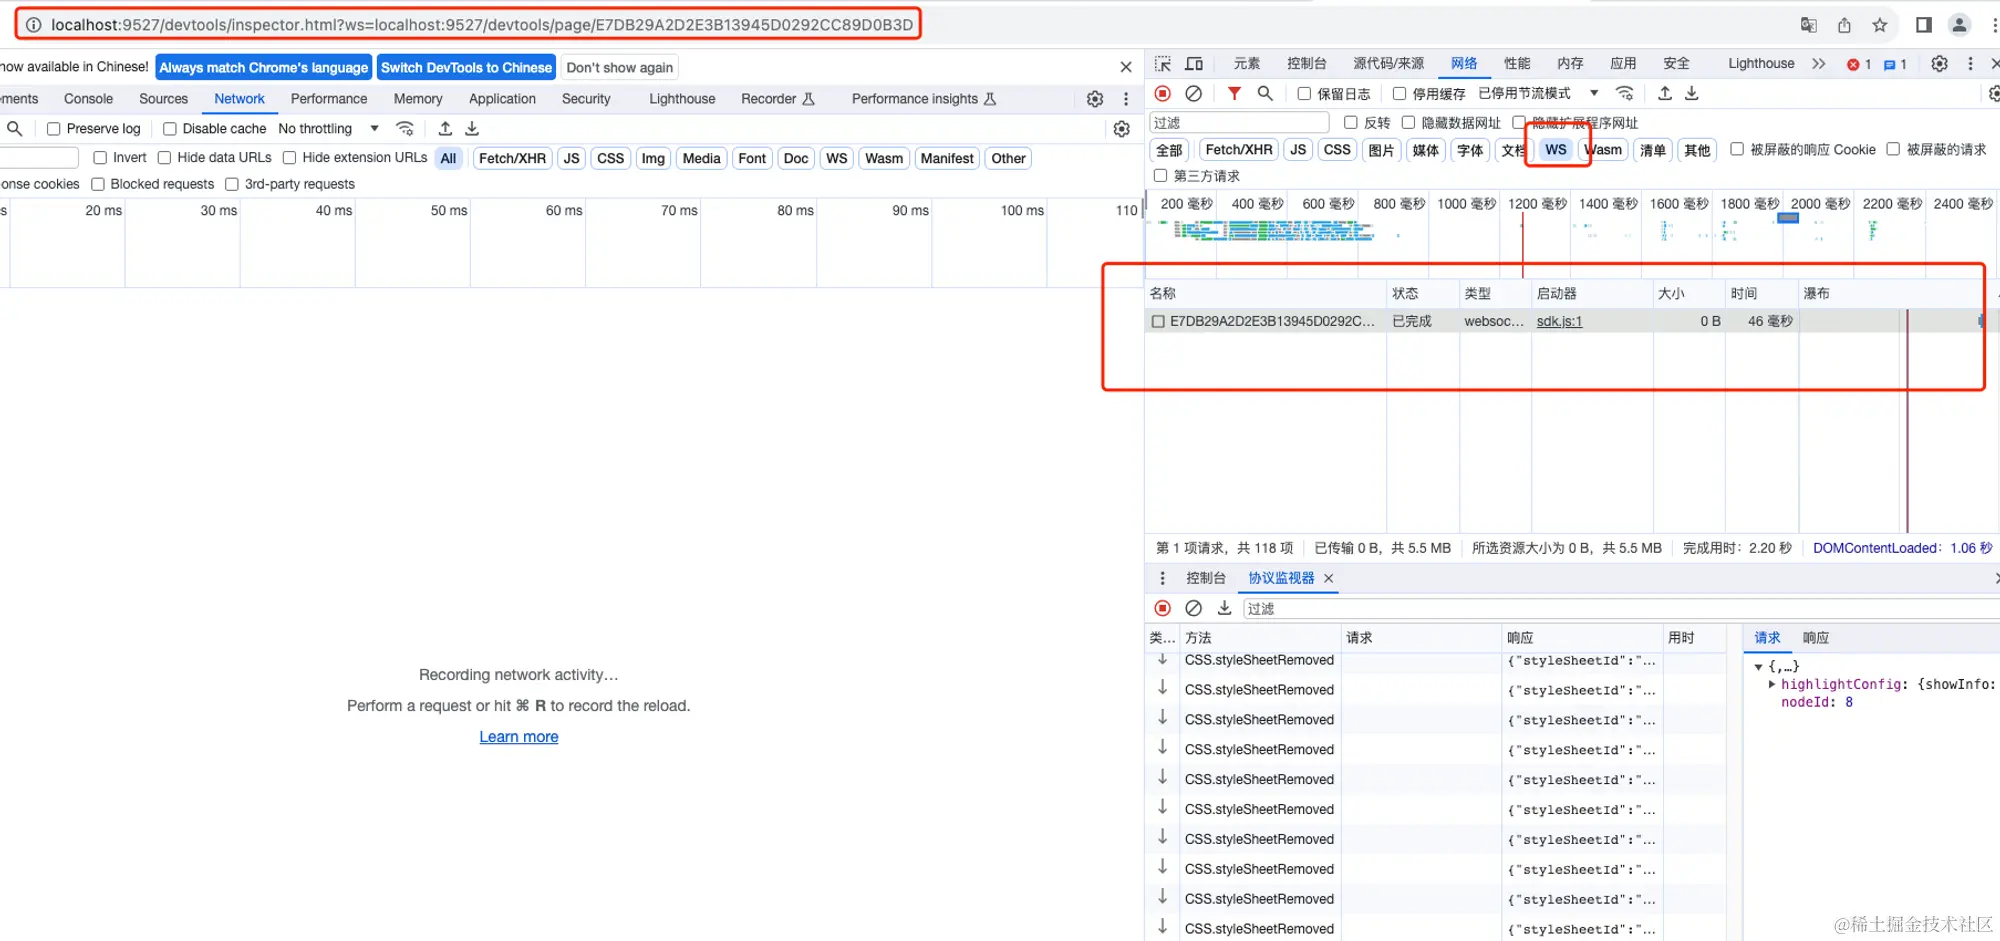Save protocol monitor messages via download icon
The height and width of the screenshot is (941, 2000).
pos(1224,608)
